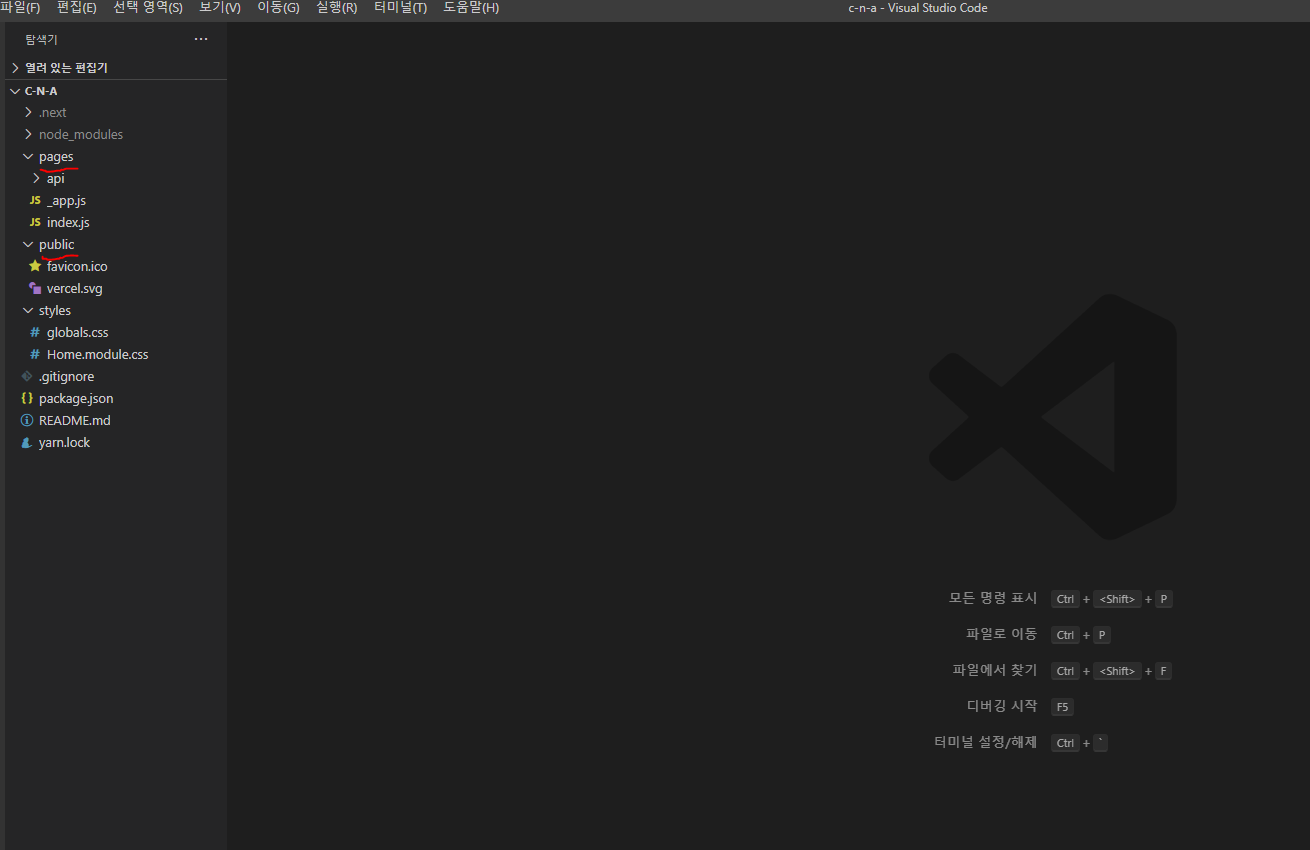The height and width of the screenshot is (850, 1310).
Task: Expand the api folder chevron
Action: coord(36,178)
